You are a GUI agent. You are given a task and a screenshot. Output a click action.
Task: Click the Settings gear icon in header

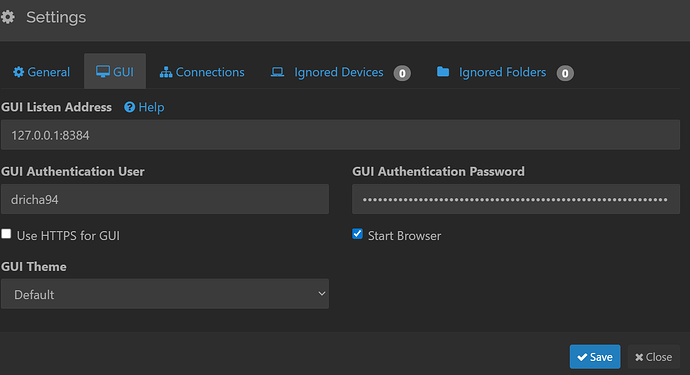coord(8,17)
